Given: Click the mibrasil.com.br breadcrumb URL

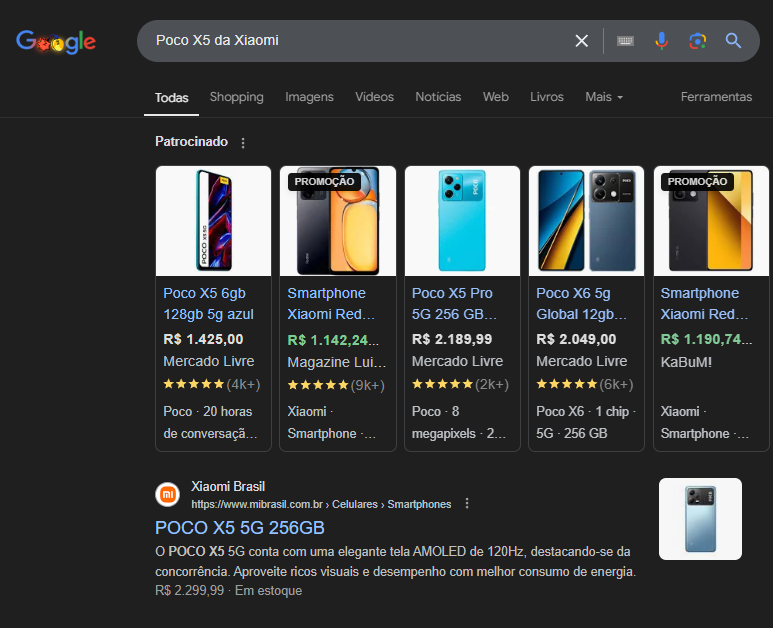Looking at the screenshot, I should click(321, 504).
